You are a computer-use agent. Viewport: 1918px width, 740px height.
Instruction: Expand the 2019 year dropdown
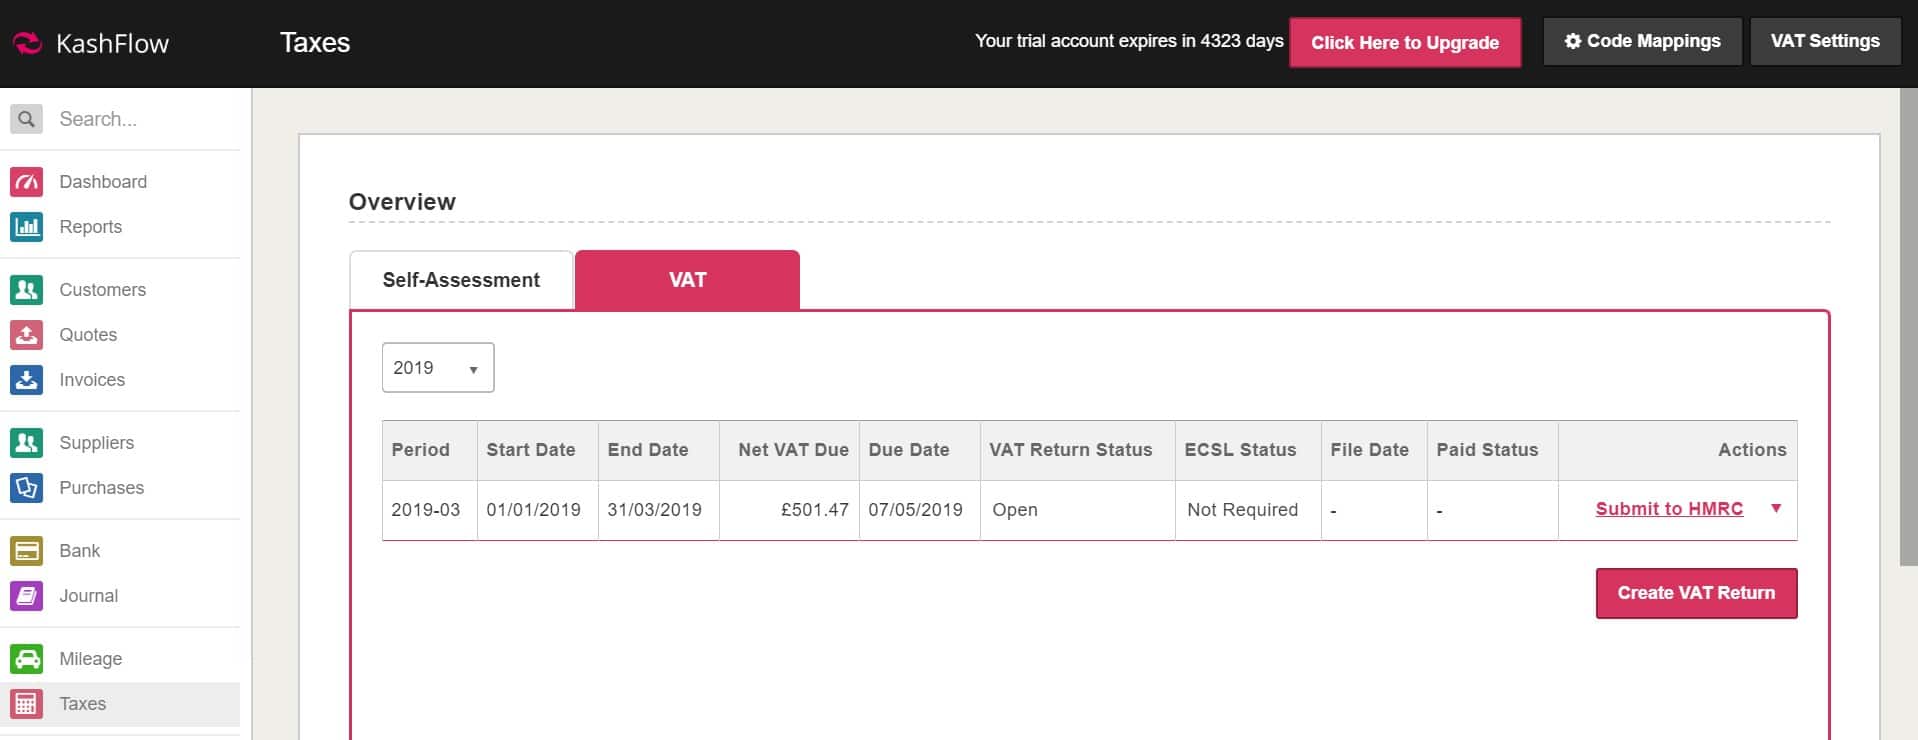437,368
